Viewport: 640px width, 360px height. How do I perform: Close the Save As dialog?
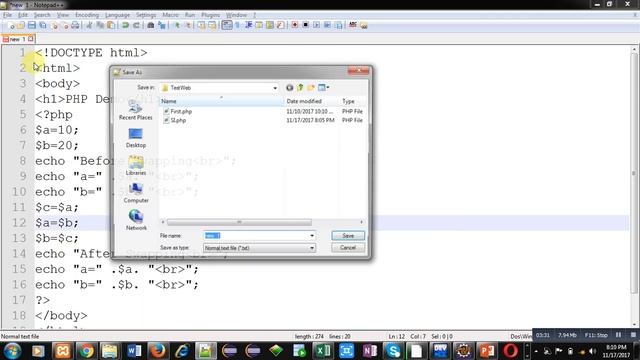click(x=359, y=71)
